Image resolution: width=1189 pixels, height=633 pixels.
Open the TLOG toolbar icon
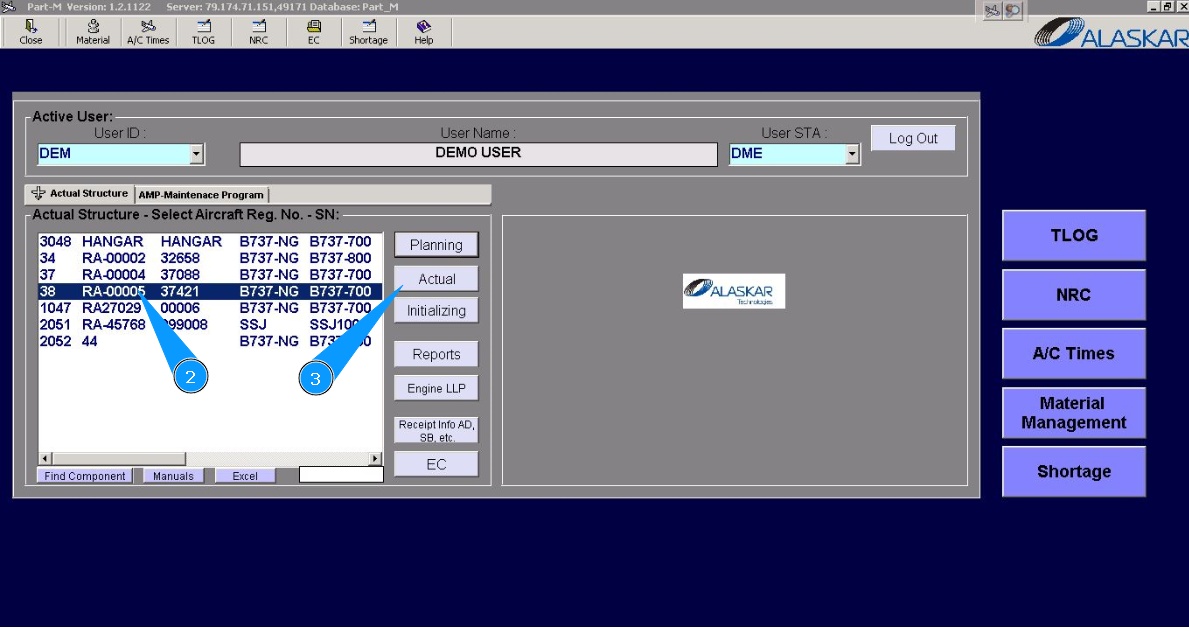click(203, 33)
